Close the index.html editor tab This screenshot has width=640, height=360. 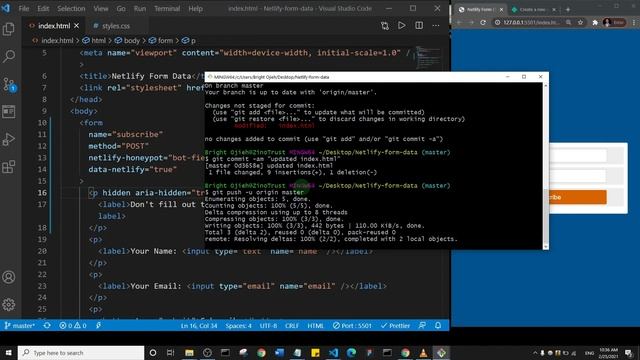(76, 26)
